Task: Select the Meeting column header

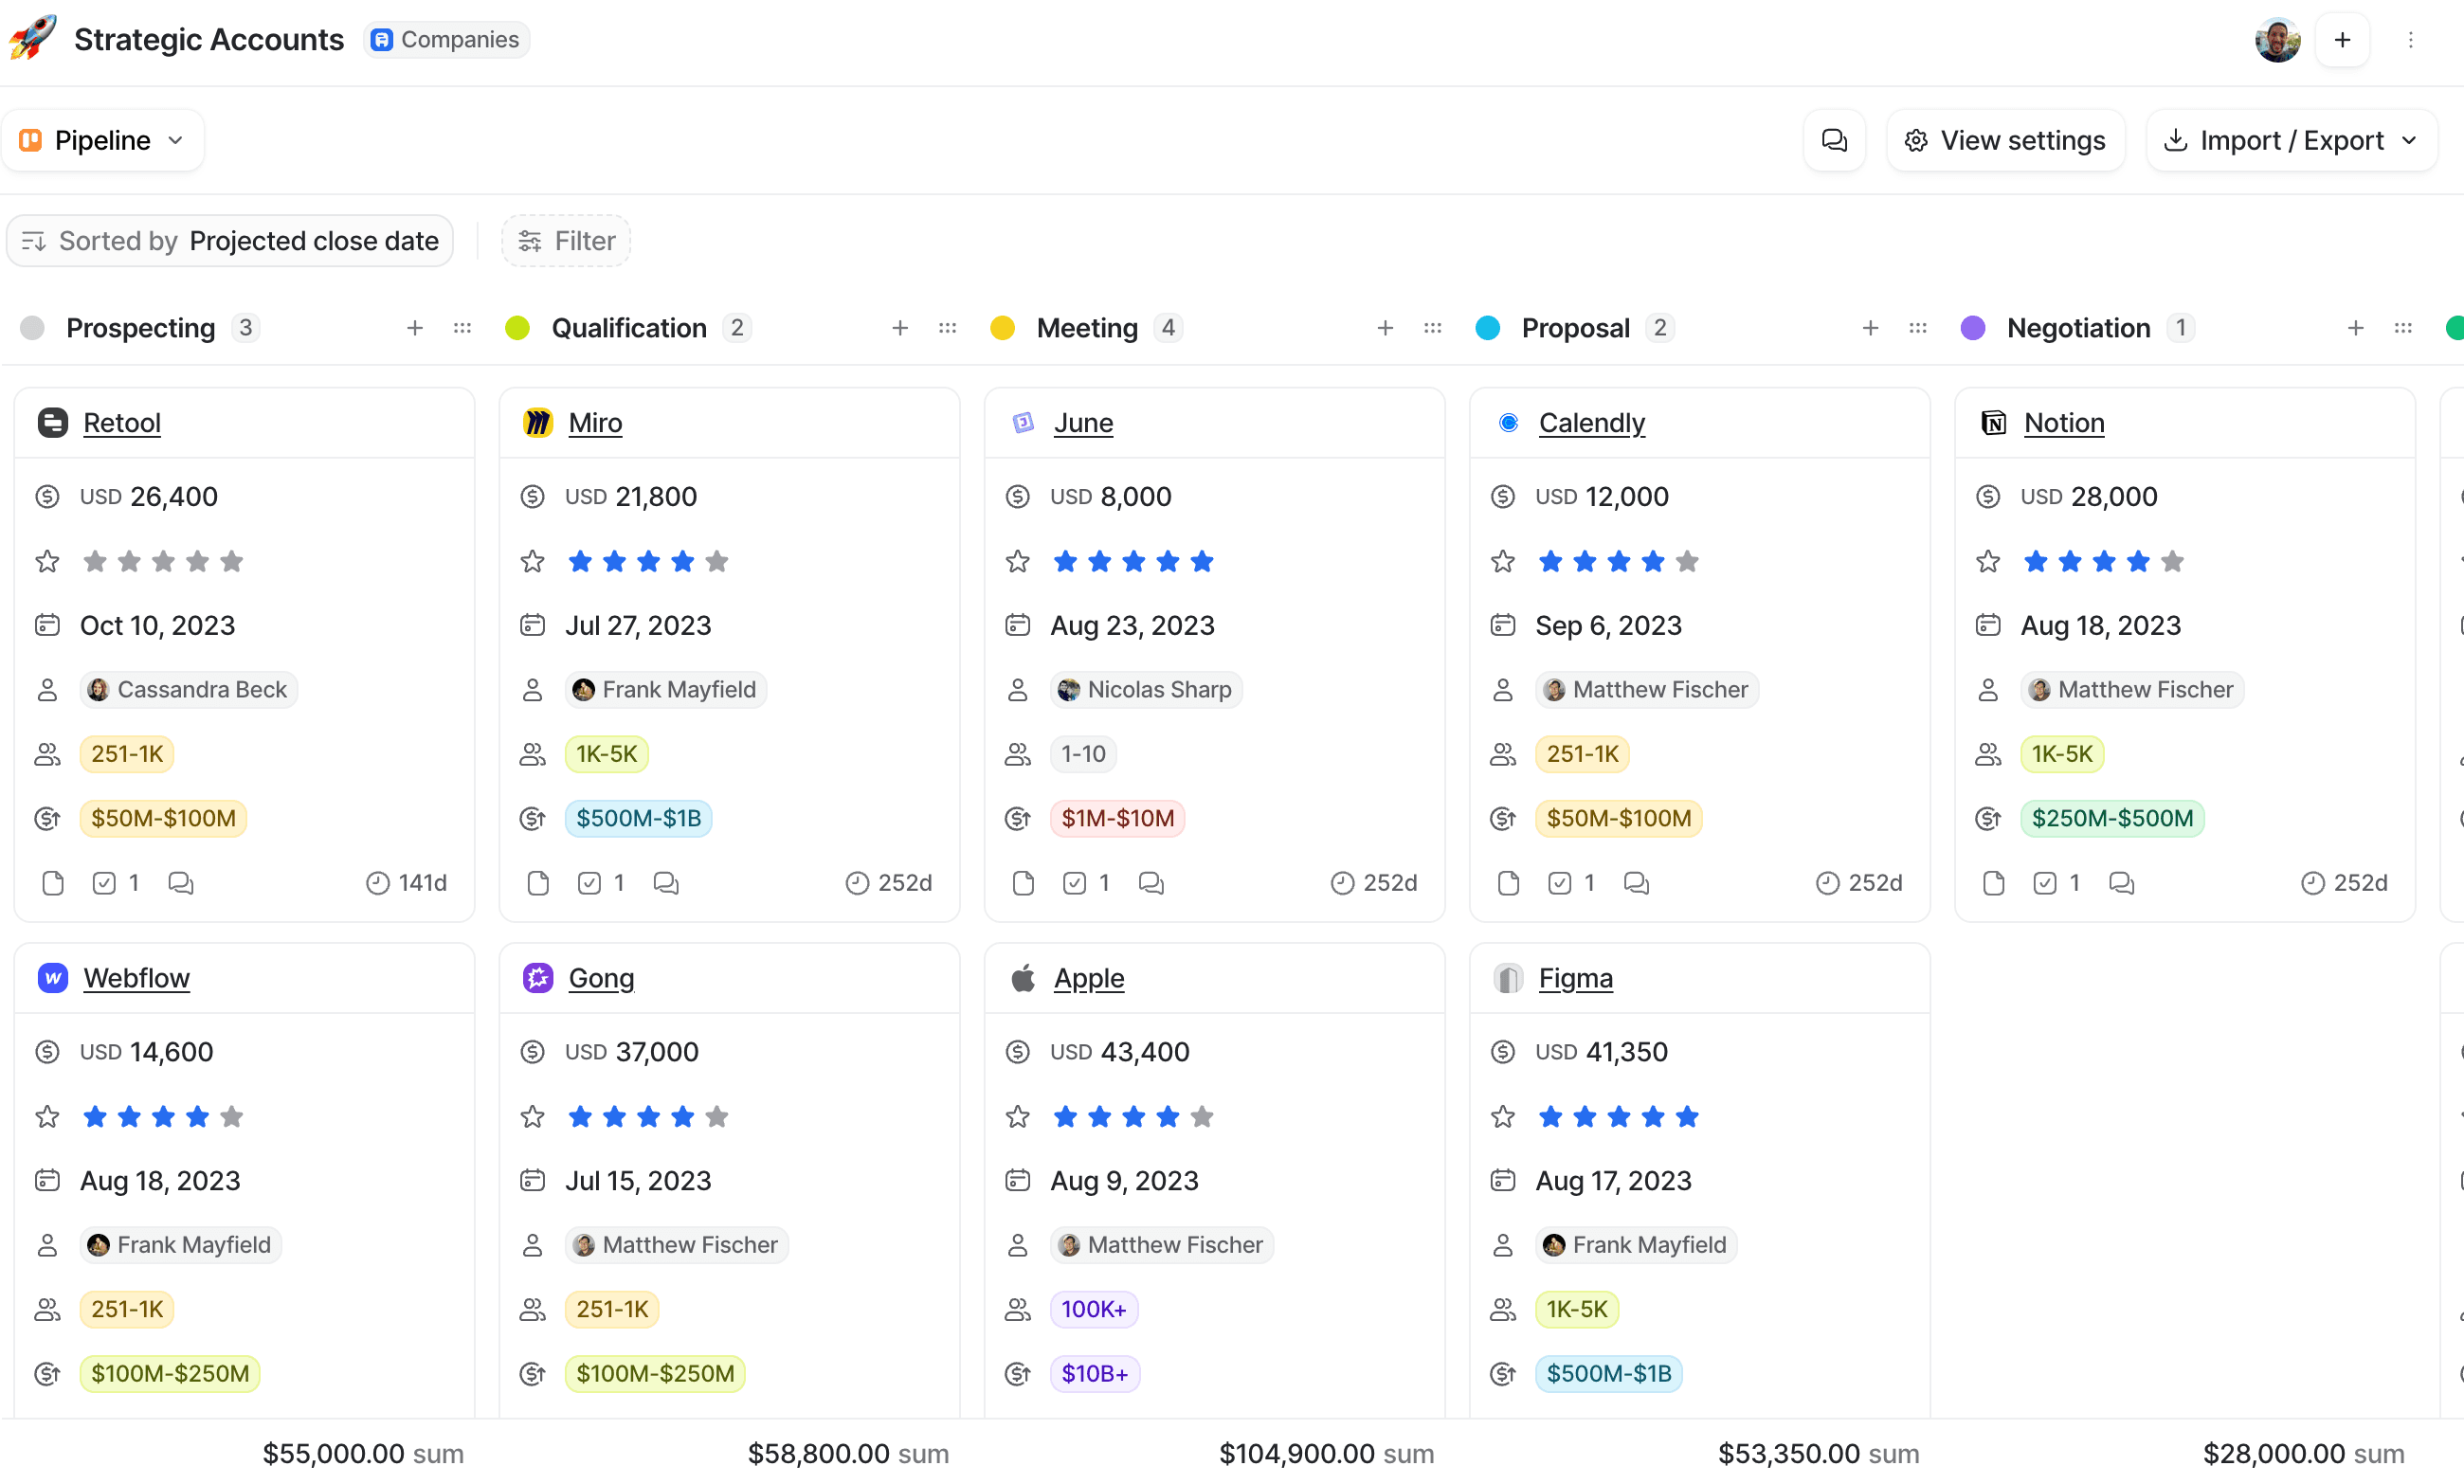Action: tap(1087, 328)
